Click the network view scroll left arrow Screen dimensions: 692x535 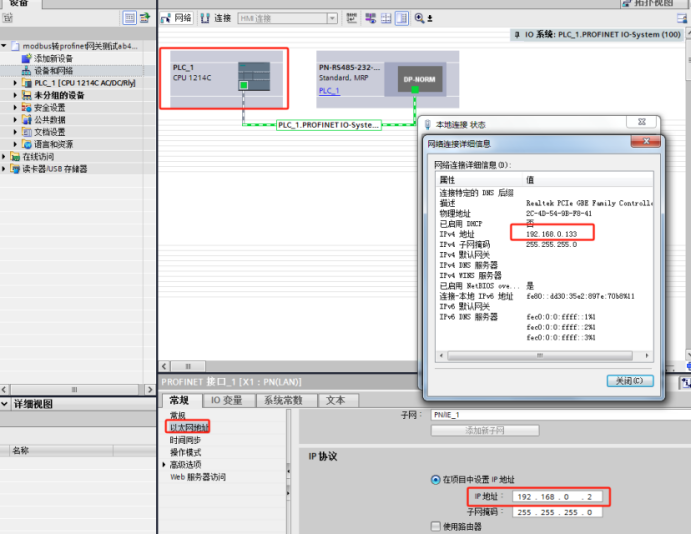pos(164,366)
